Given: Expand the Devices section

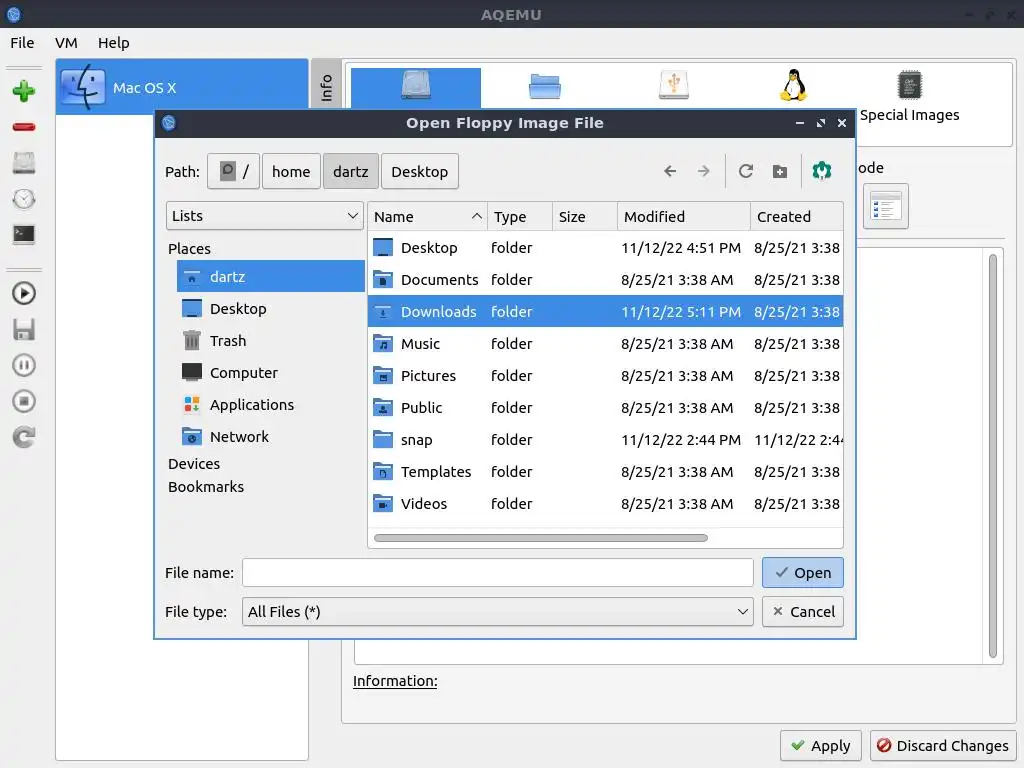Looking at the screenshot, I should (x=194, y=464).
